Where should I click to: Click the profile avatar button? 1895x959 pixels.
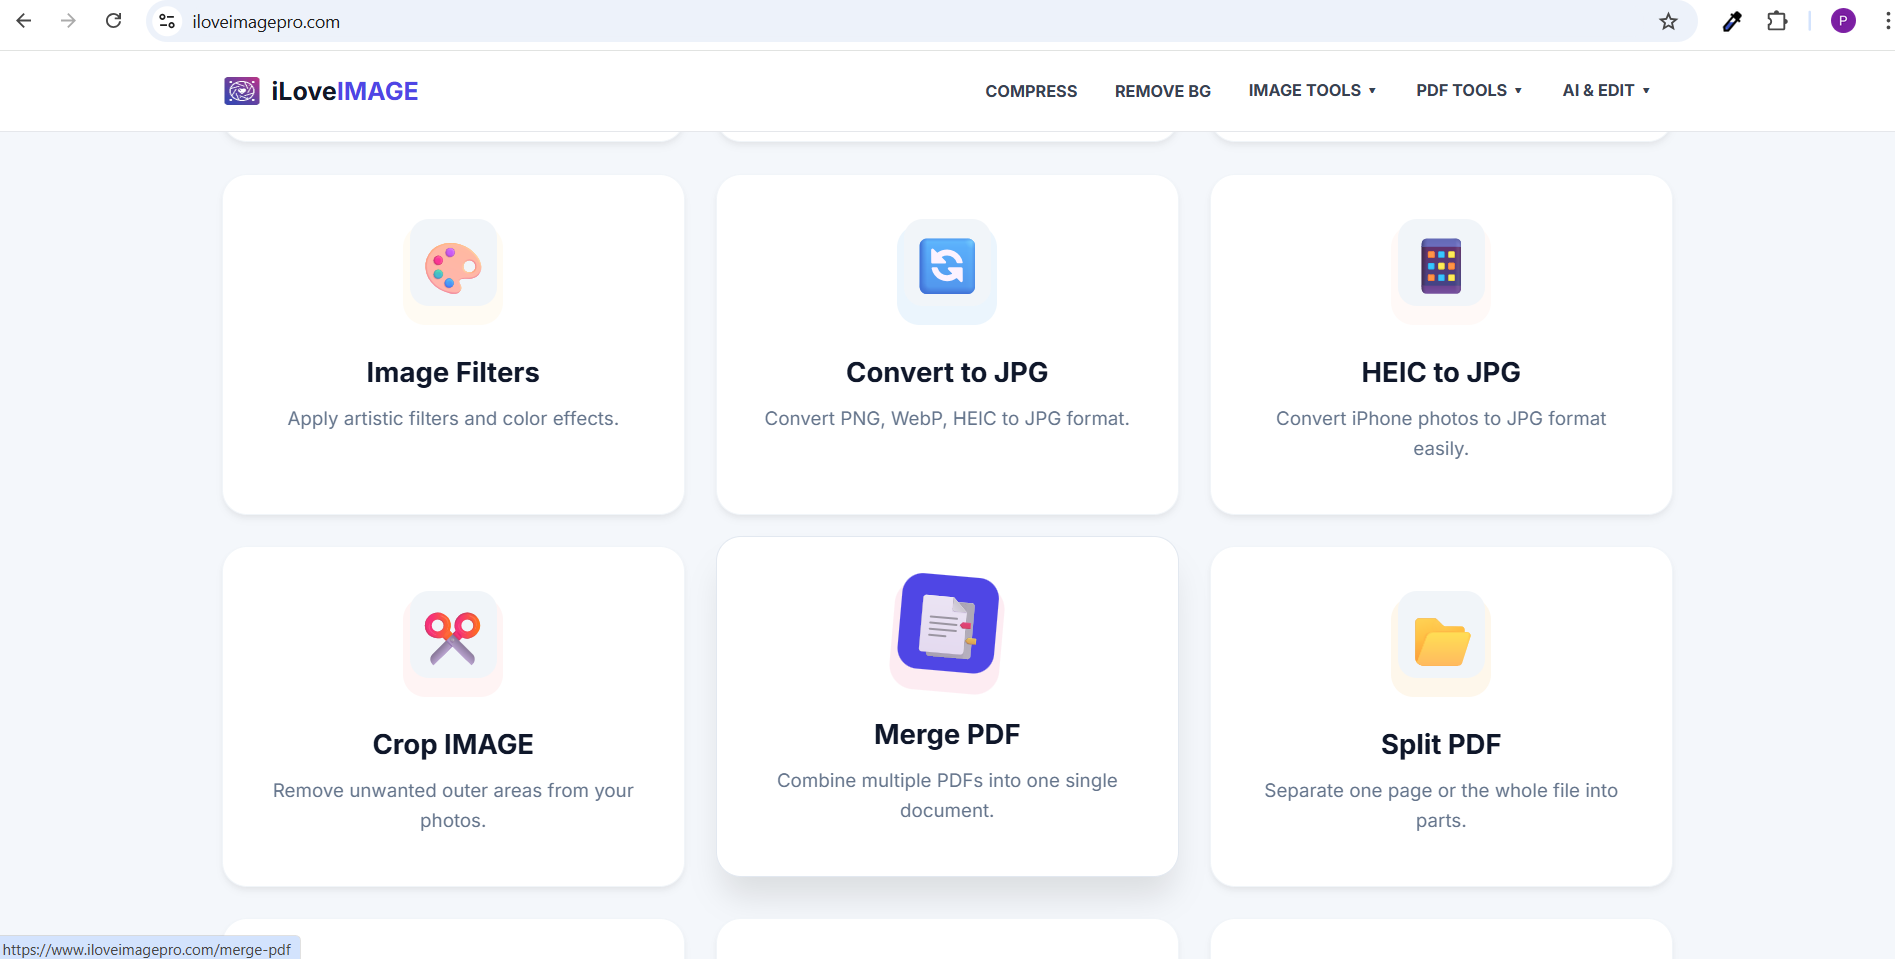[1843, 20]
